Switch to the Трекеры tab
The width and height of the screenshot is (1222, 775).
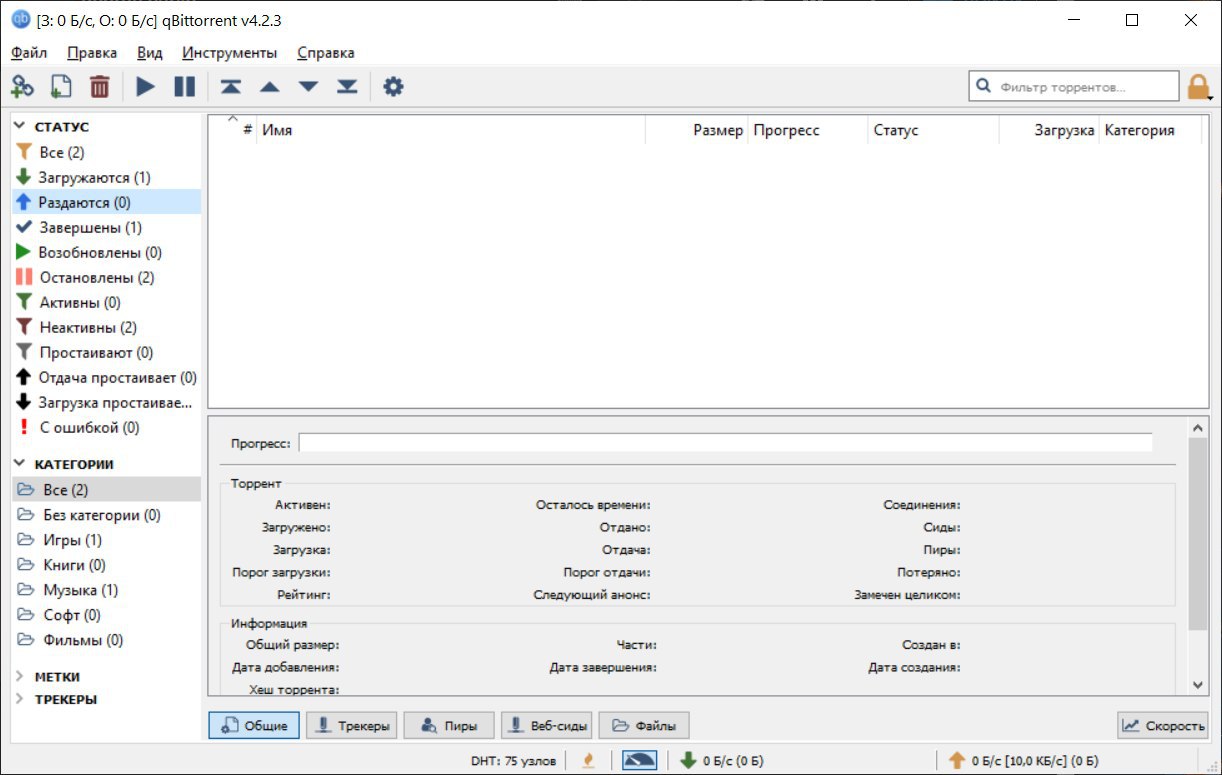[351, 726]
